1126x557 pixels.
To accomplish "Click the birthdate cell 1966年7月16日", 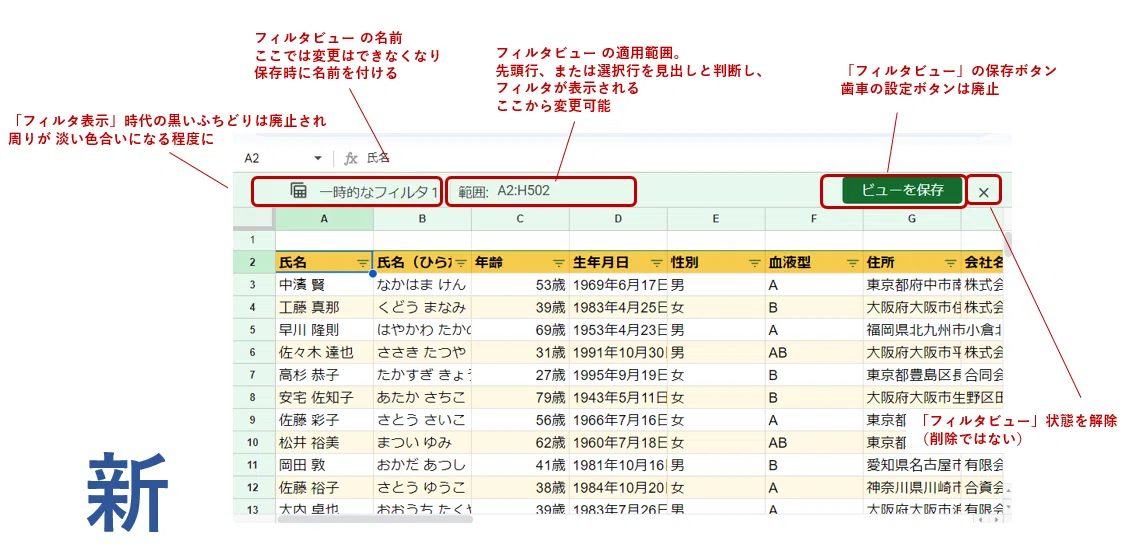I will 618,420.
